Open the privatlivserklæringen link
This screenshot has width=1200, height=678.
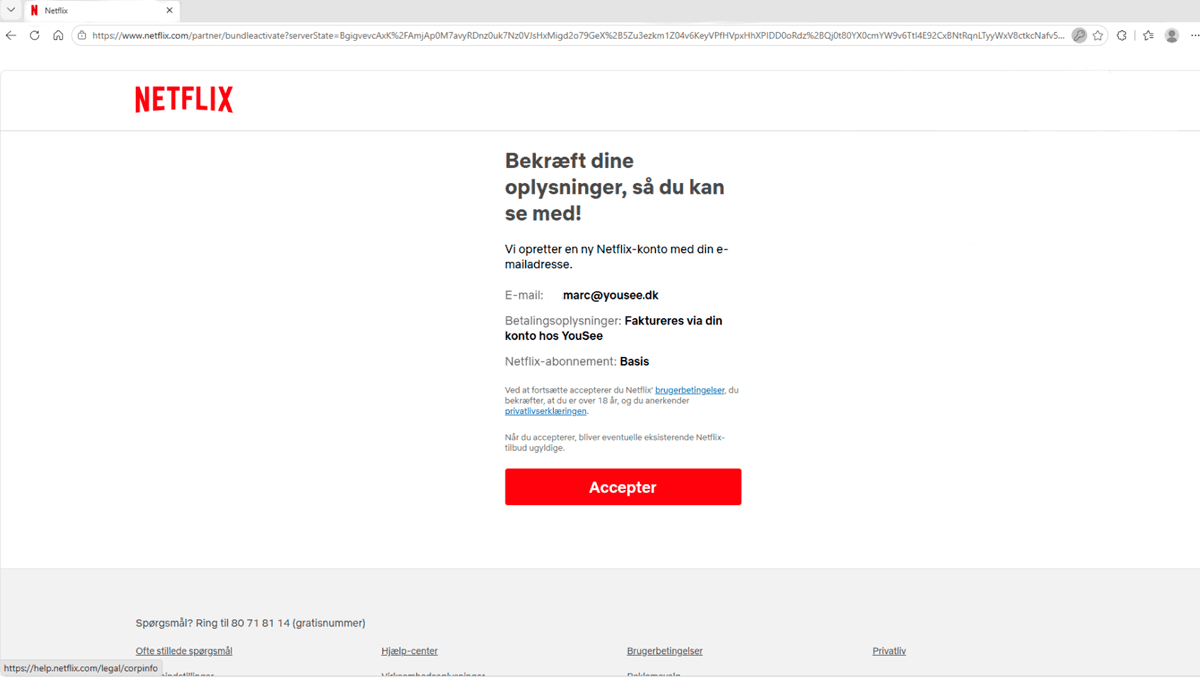pos(546,411)
